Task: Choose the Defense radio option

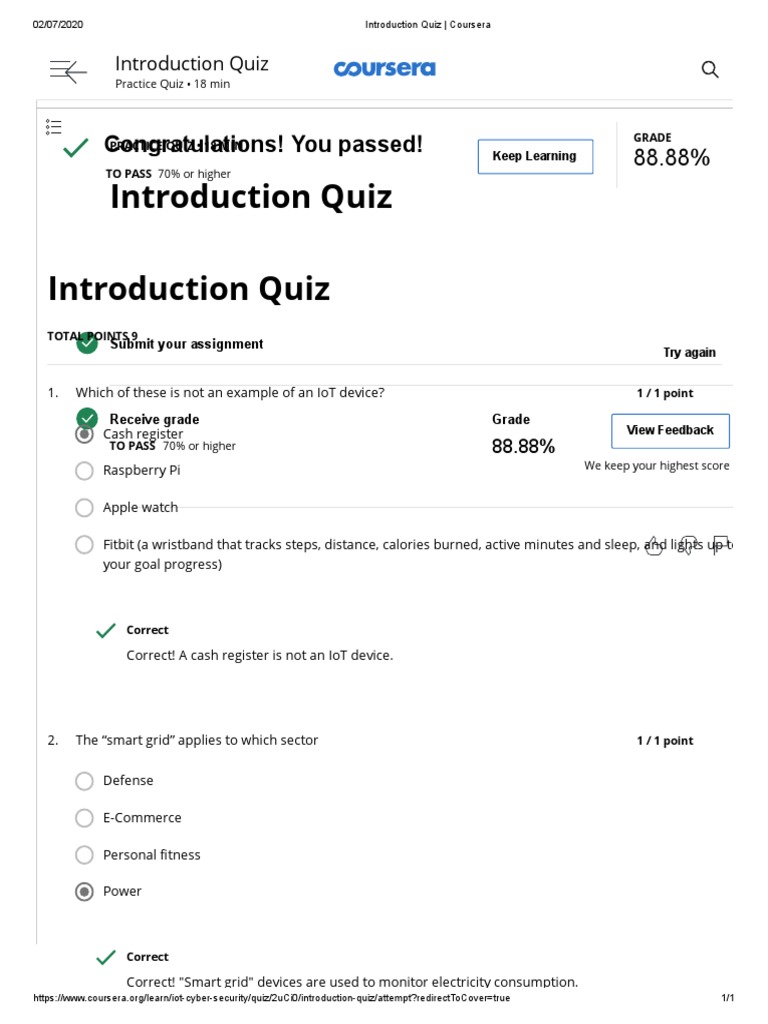Action: [85, 781]
